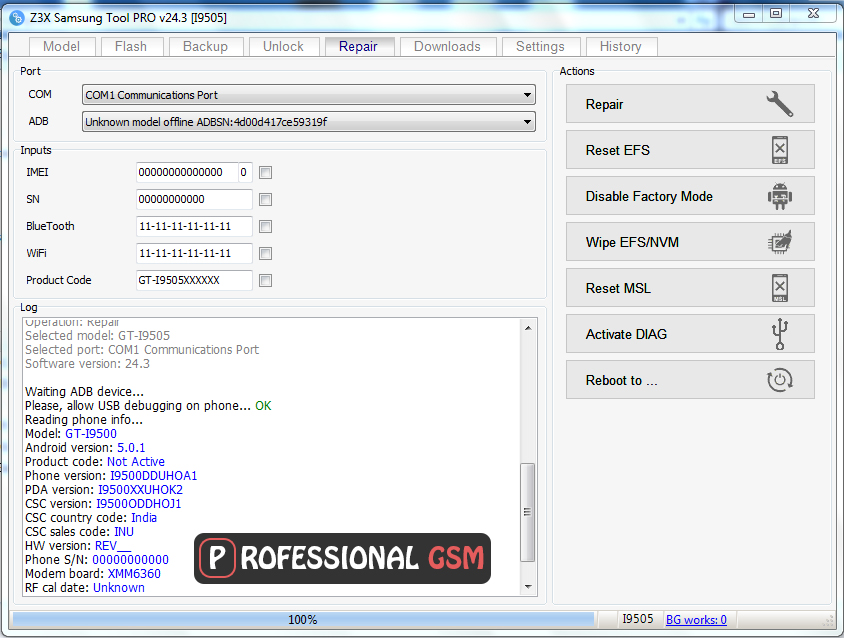This screenshot has width=844, height=638.
Task: Tick the IMEI checkbox
Action: (x=265, y=172)
